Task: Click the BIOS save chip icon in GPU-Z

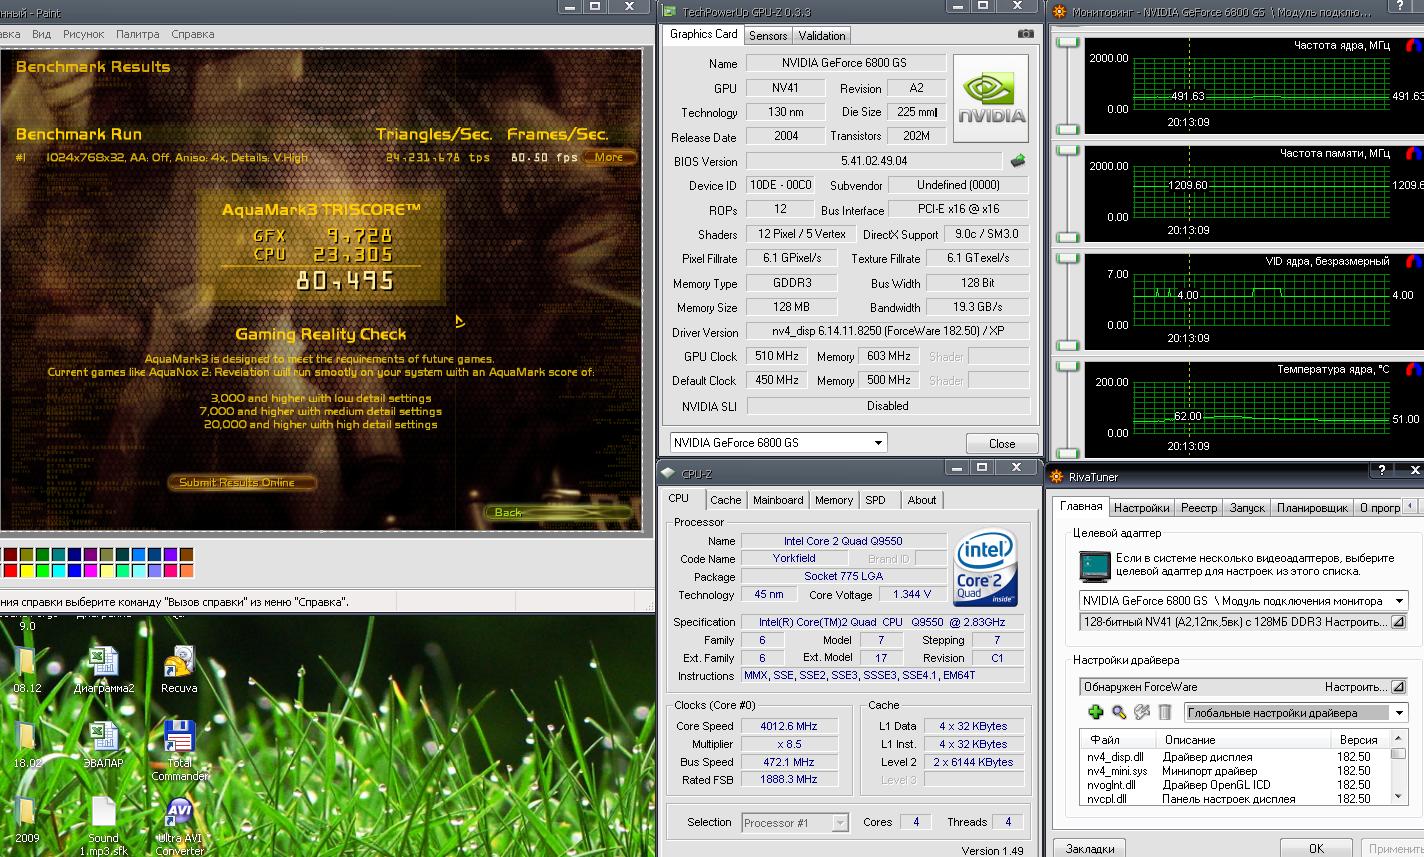Action: [1018, 160]
